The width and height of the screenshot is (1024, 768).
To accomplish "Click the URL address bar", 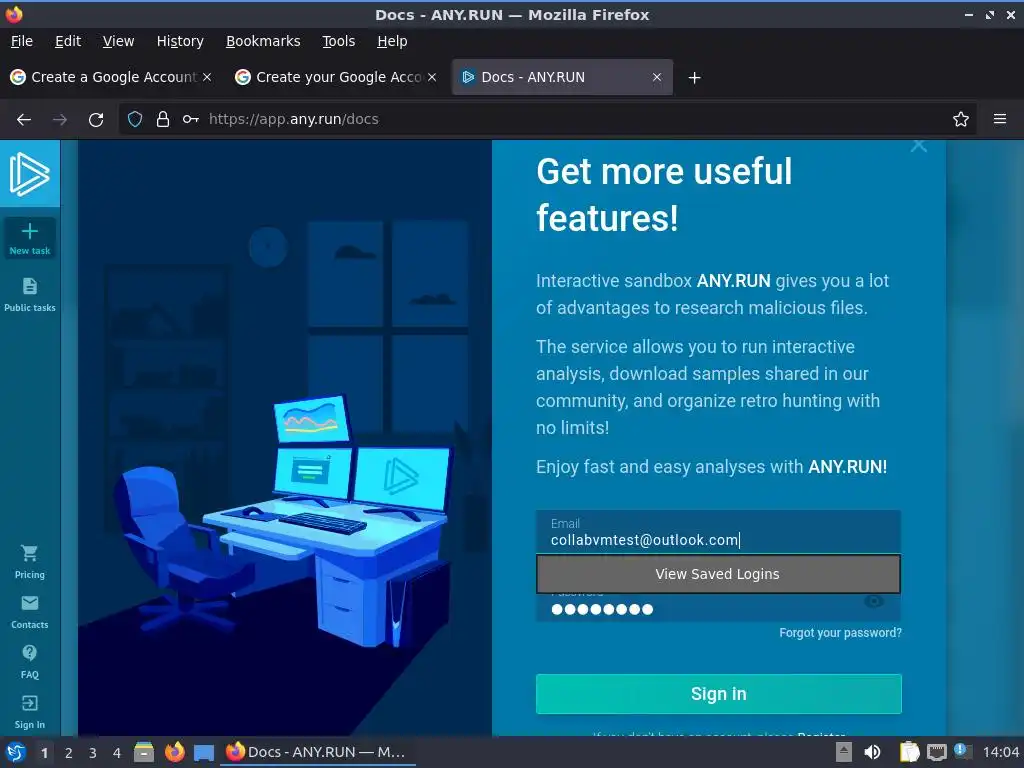I will [549, 119].
